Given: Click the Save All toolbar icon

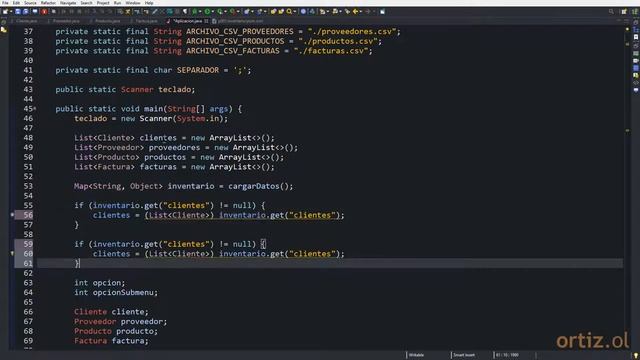Looking at the screenshot, I should pos(25,11).
